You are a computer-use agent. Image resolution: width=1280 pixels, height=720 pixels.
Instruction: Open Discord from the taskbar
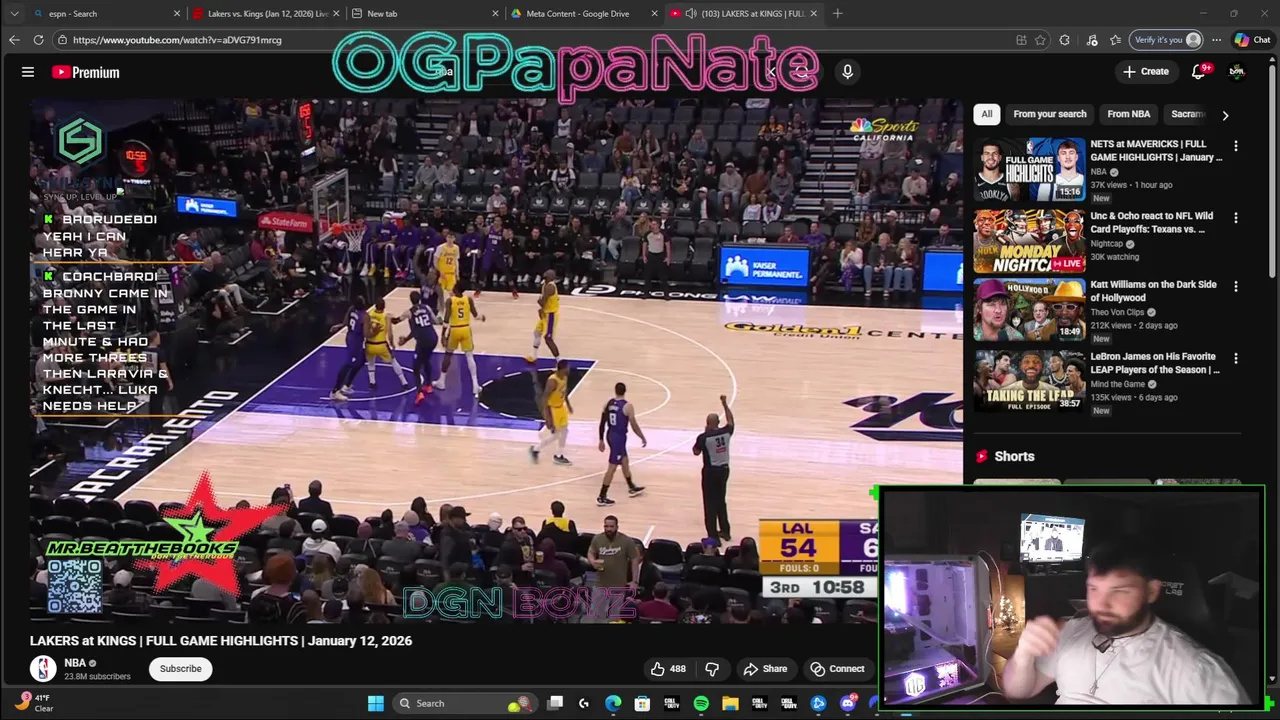tap(848, 703)
